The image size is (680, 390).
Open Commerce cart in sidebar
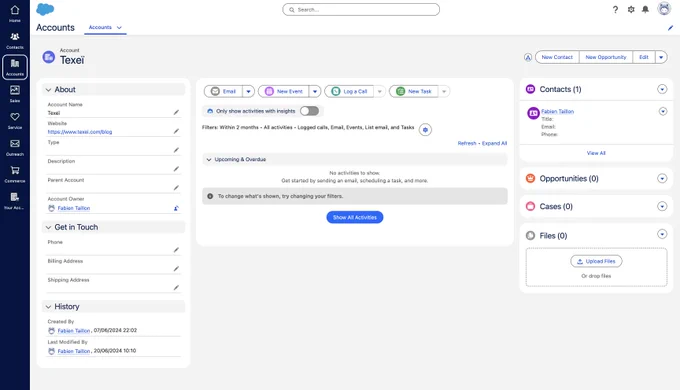click(15, 174)
